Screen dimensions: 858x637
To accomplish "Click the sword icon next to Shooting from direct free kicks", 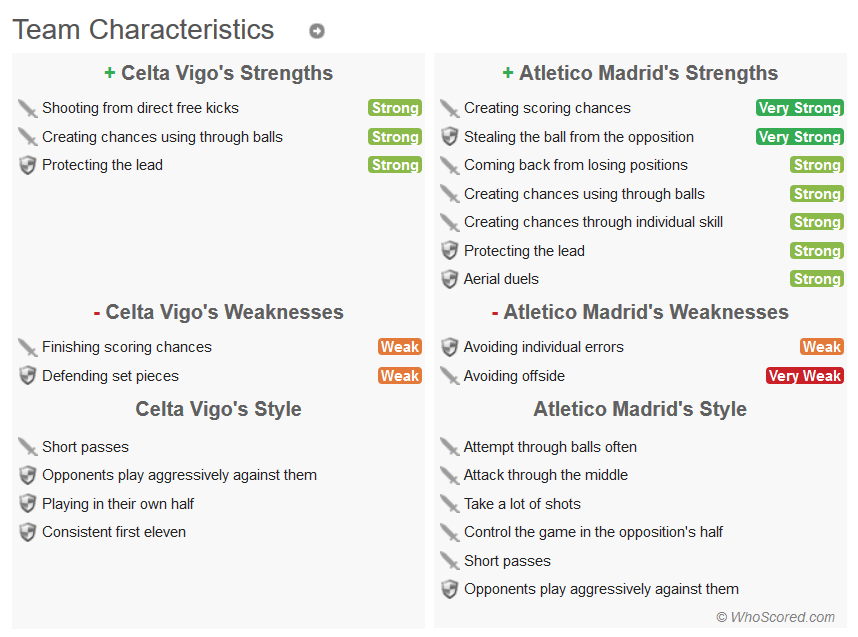I will (27, 108).
